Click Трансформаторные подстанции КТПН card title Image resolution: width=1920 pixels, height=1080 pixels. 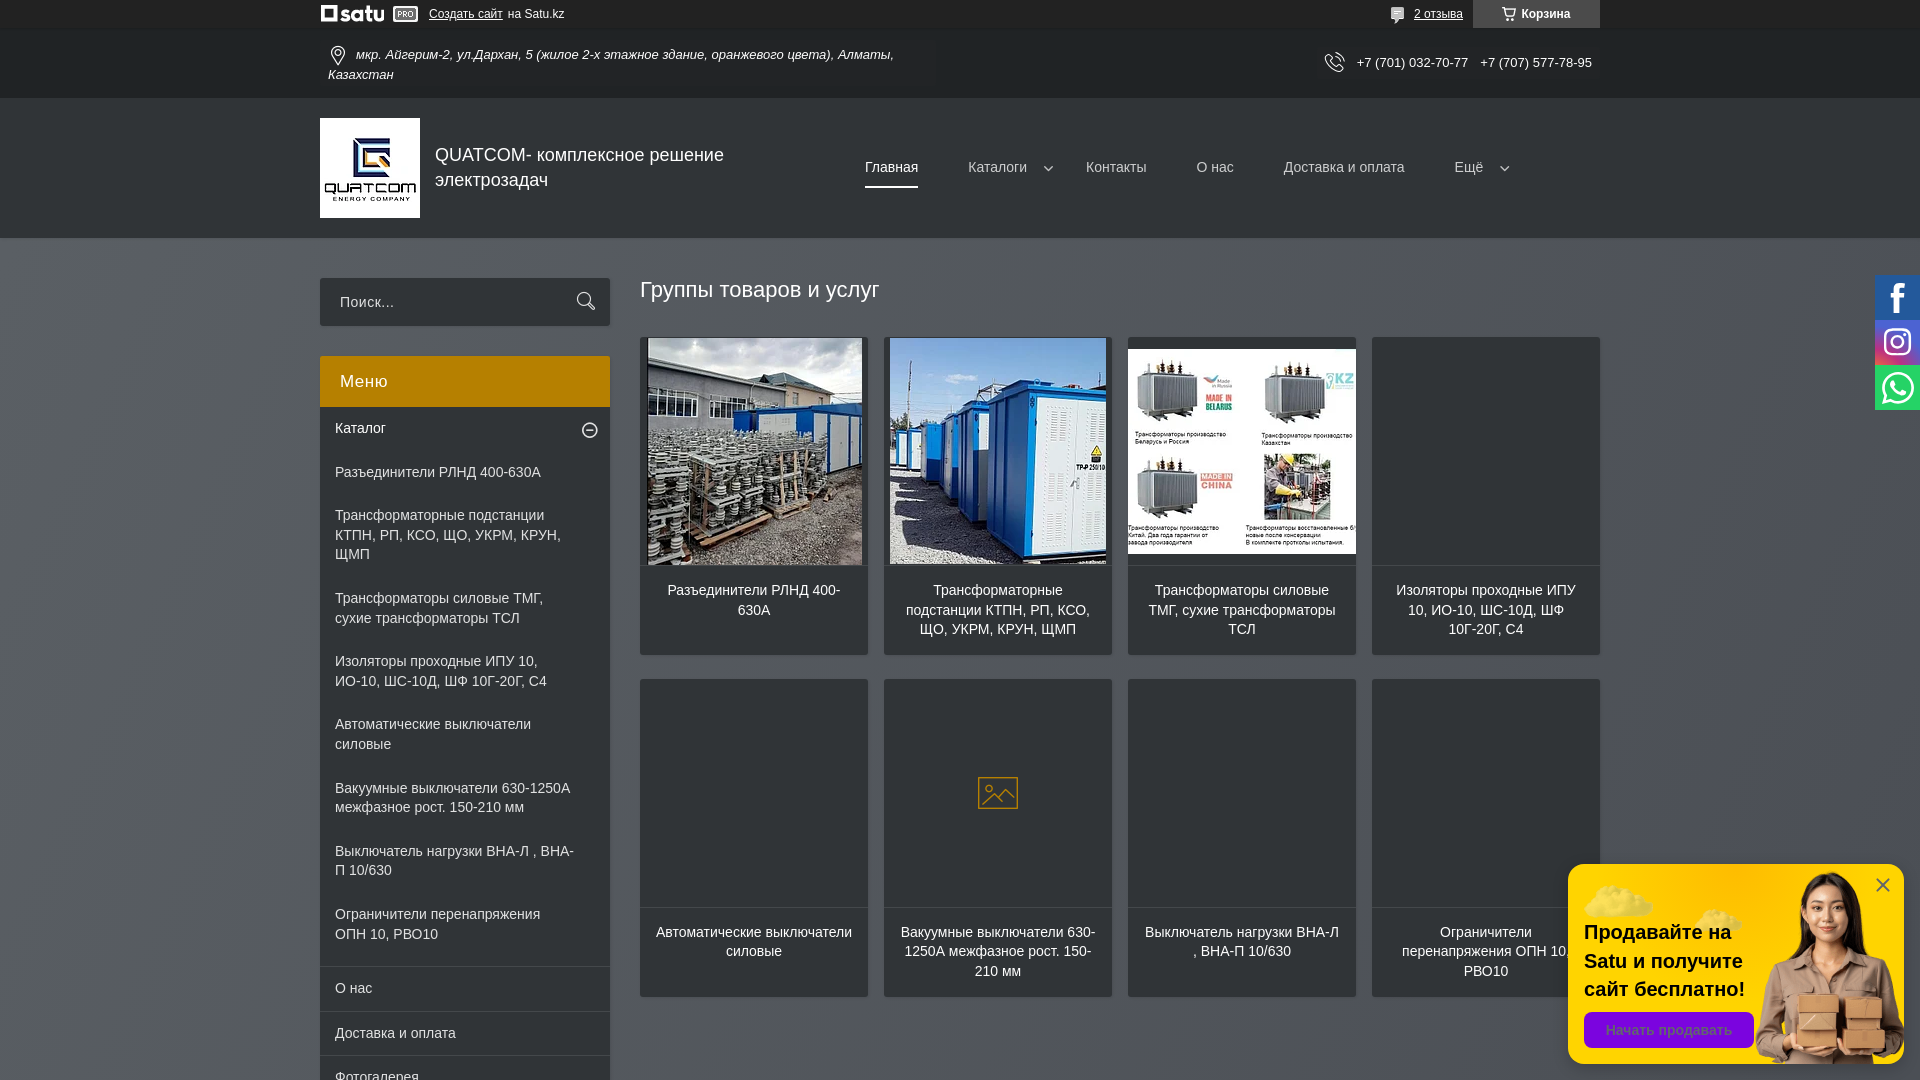(x=998, y=610)
